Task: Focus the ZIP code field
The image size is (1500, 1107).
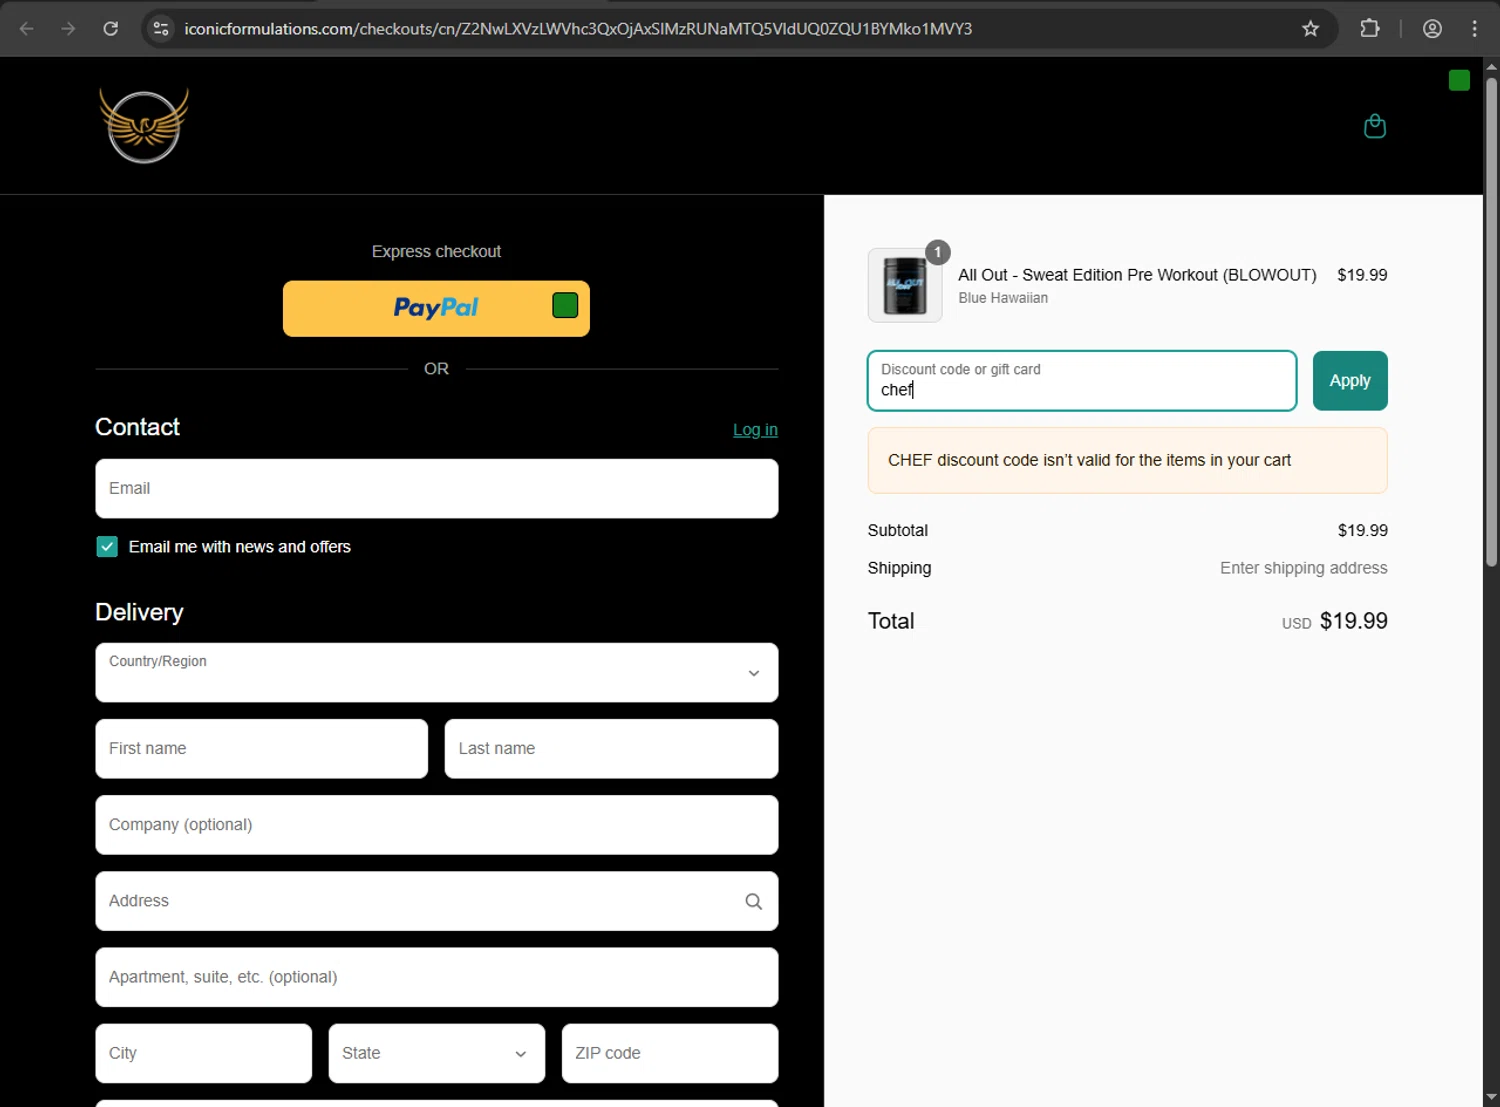Action: 670,1053
